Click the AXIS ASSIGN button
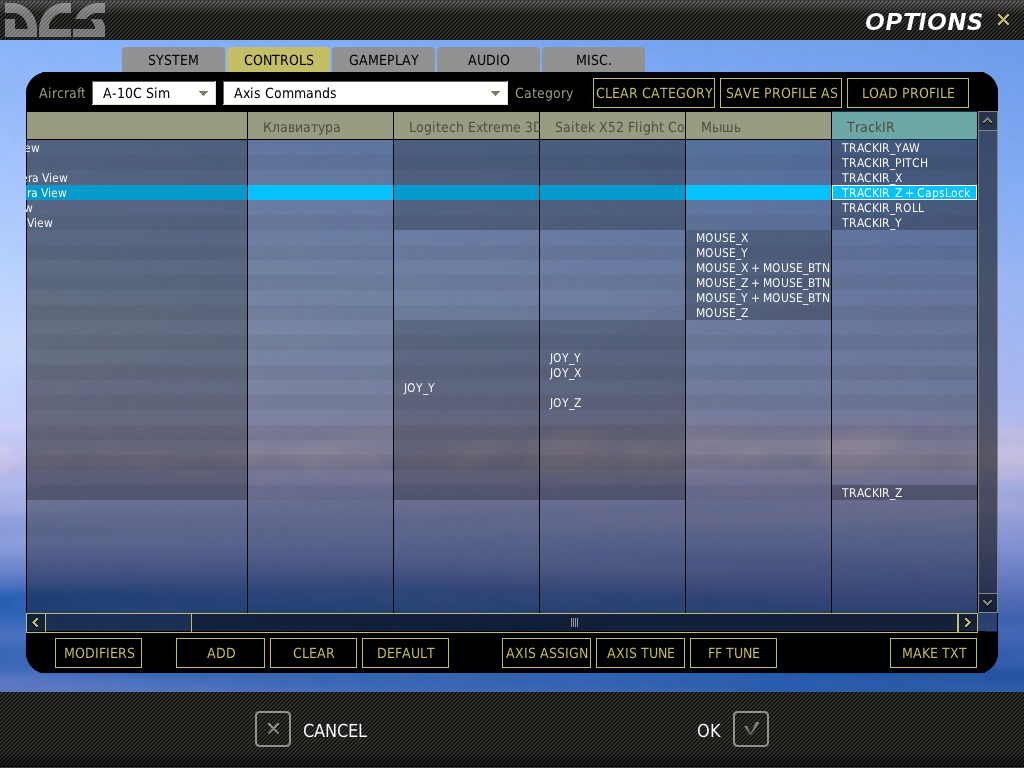This screenshot has width=1024, height=768. click(x=547, y=653)
